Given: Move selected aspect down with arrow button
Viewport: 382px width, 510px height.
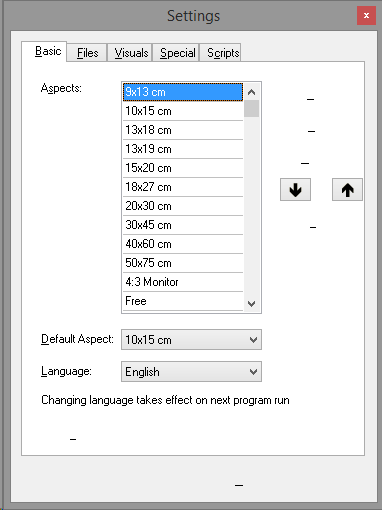Looking at the screenshot, I should click(295, 190).
